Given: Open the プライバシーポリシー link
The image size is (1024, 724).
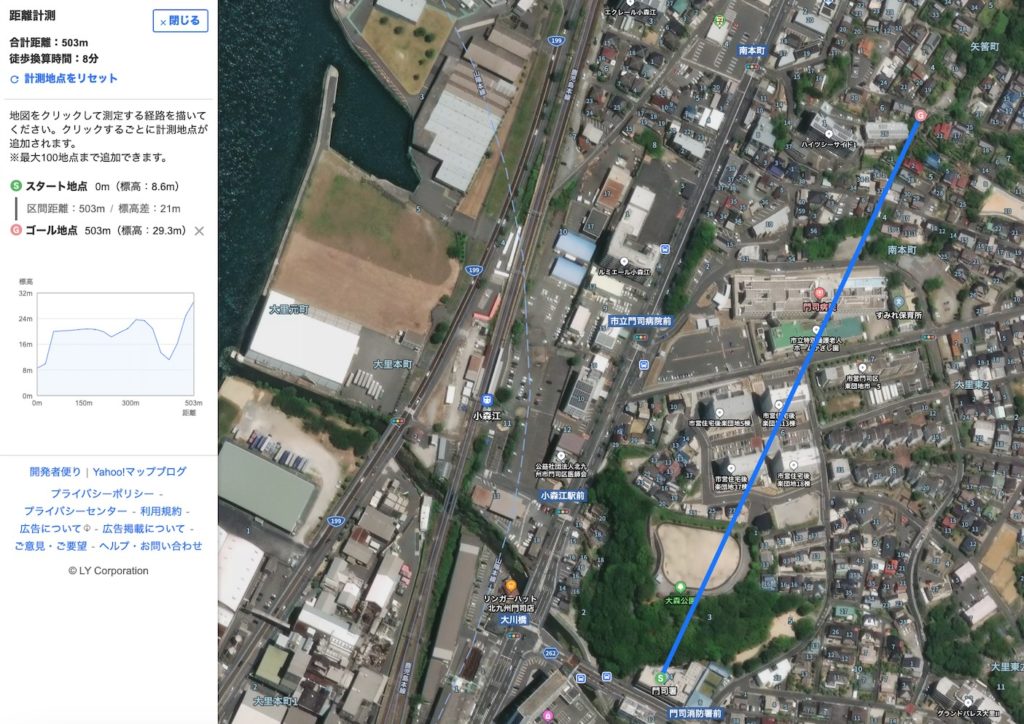Looking at the screenshot, I should click(103, 494).
